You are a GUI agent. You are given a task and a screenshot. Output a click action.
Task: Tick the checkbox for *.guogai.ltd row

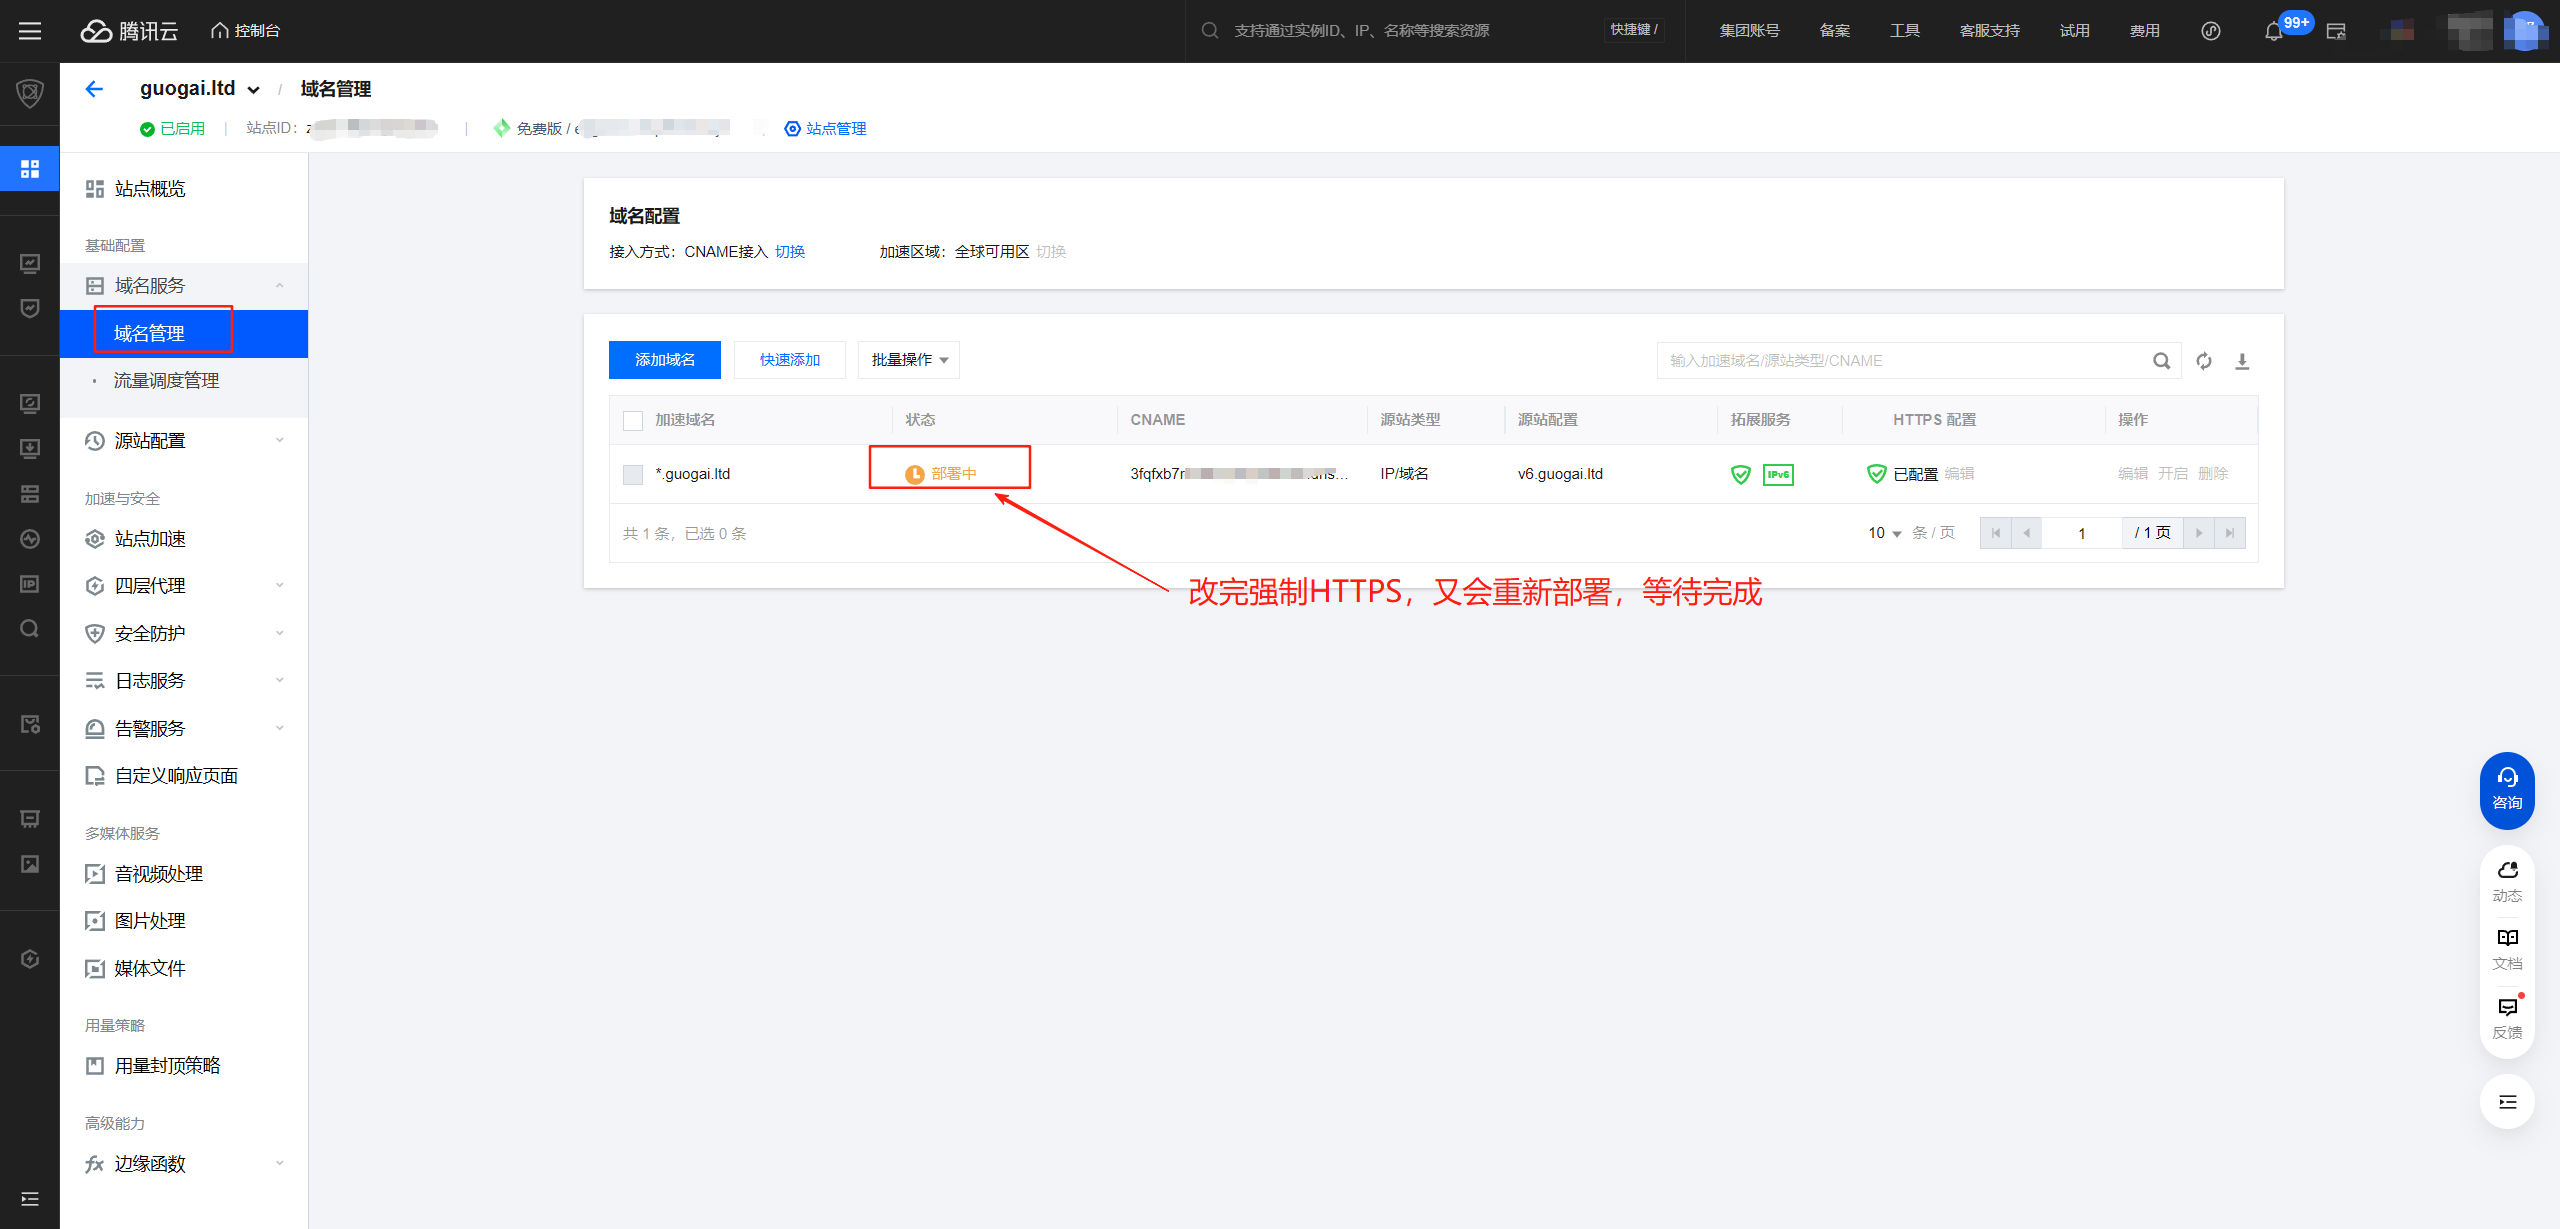633,474
